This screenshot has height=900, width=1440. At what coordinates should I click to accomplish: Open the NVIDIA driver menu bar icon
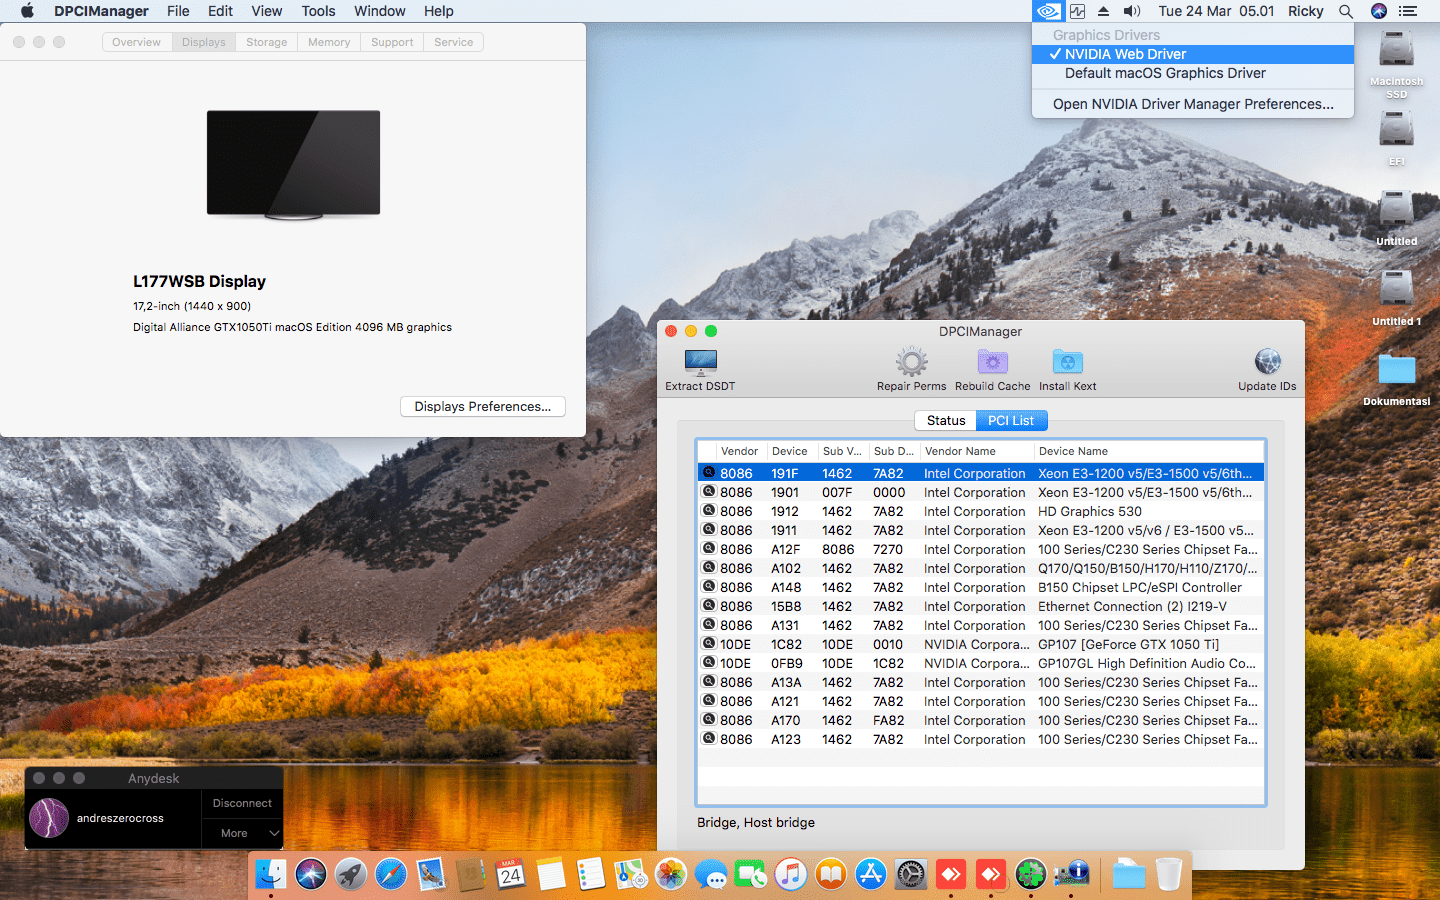(x=1048, y=11)
